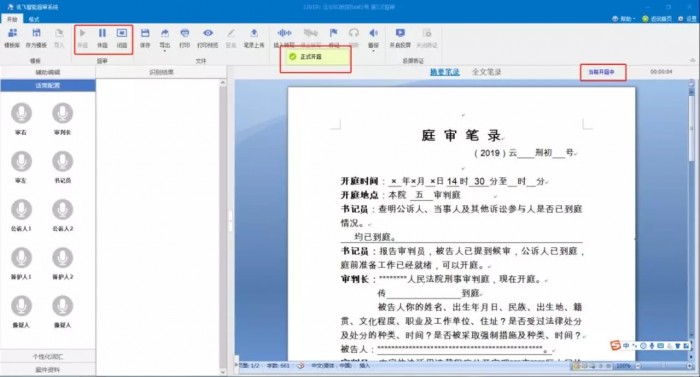This screenshot has width=700, height=377.
Task: Toggle the 公诉人1 microphone
Action: coord(21,214)
